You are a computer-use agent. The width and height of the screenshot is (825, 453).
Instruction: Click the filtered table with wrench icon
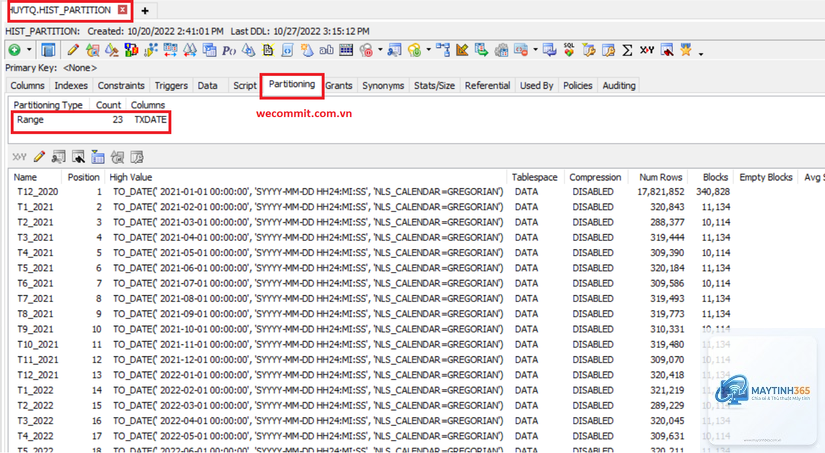[588, 50]
